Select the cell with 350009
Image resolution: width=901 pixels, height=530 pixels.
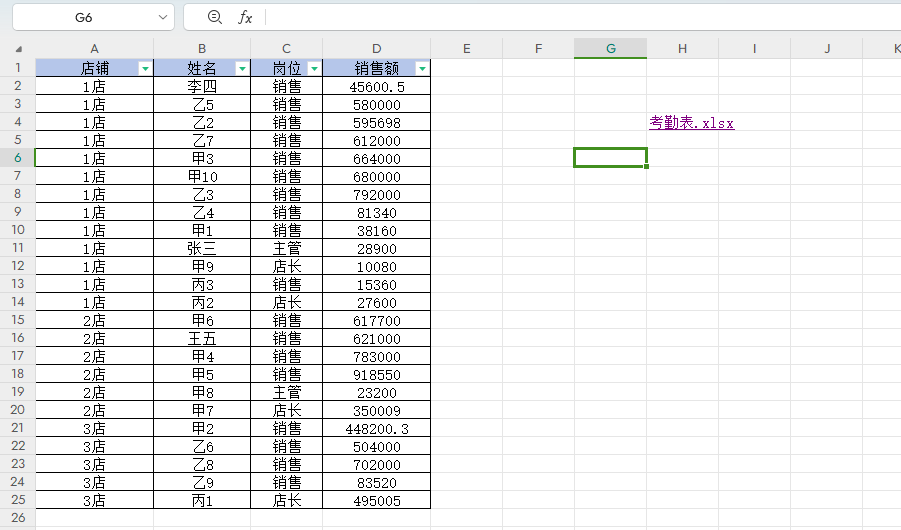click(x=376, y=410)
